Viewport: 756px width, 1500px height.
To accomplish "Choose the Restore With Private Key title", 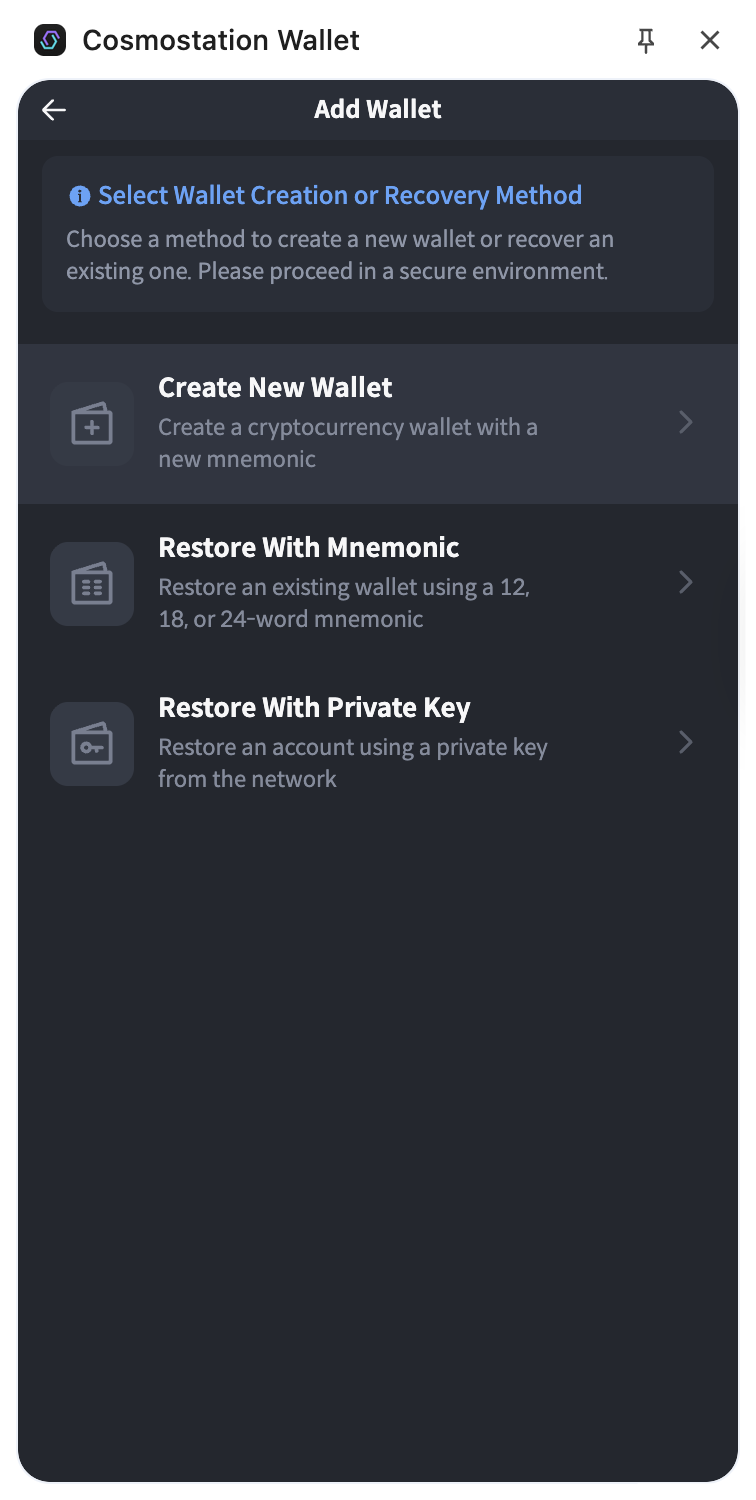I will point(314,708).
